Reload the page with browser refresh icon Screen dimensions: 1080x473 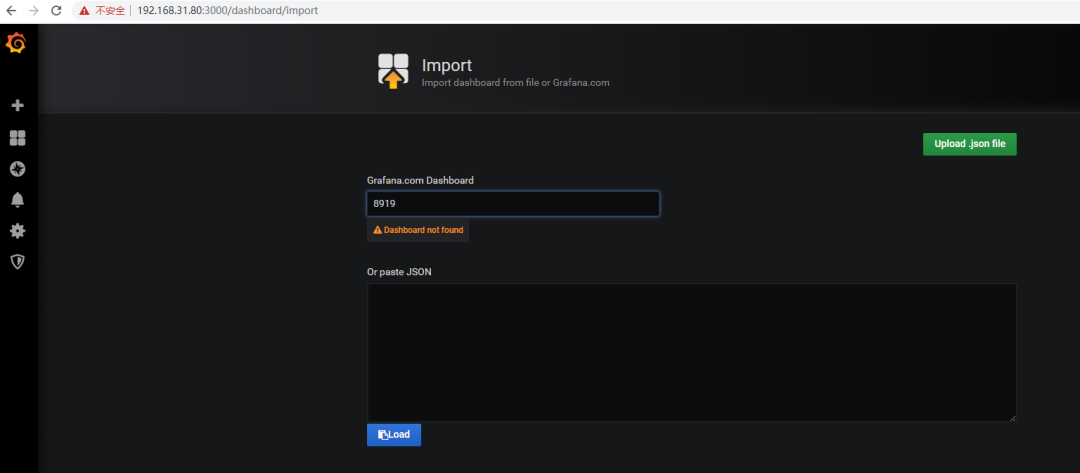pos(57,11)
